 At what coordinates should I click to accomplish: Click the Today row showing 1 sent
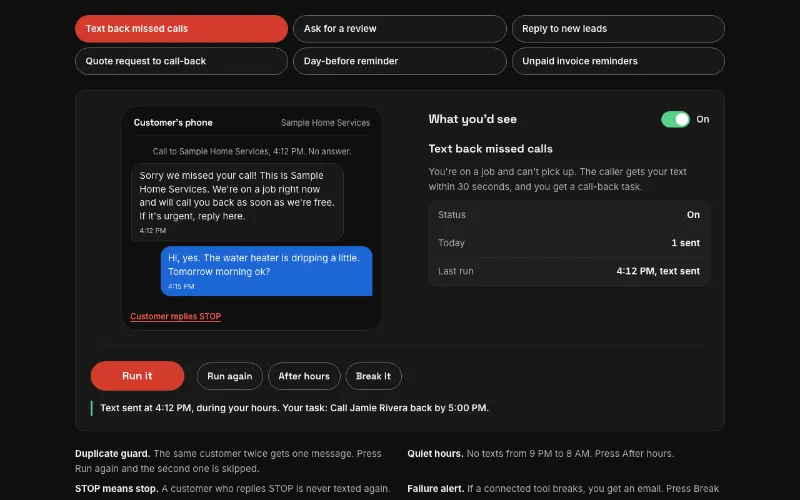pos(569,243)
